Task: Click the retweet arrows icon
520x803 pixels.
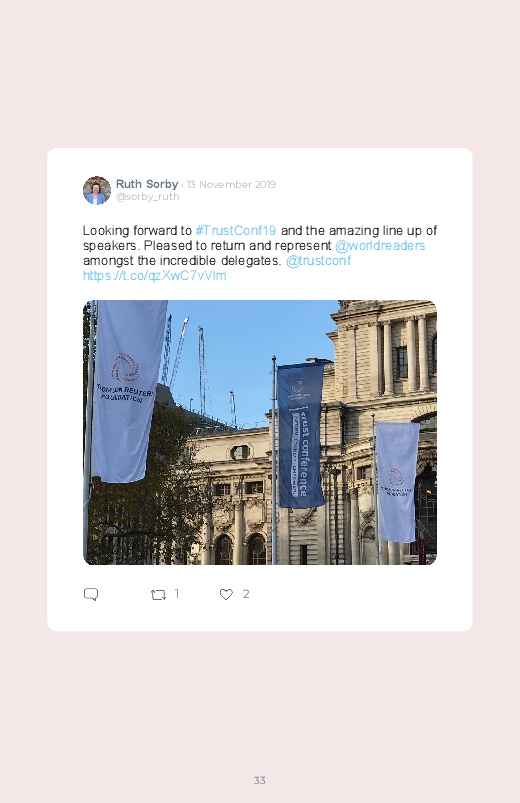Action: [158, 595]
